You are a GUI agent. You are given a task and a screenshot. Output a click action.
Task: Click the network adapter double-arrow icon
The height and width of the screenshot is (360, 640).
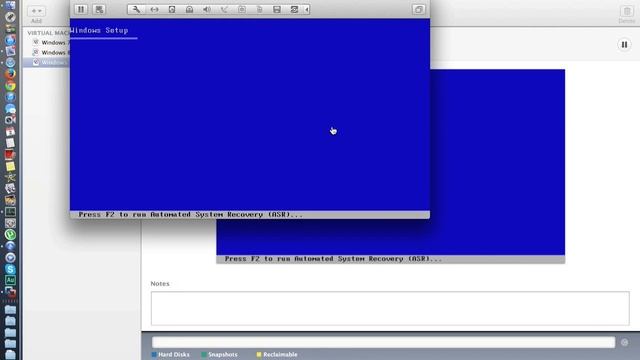(154, 9)
